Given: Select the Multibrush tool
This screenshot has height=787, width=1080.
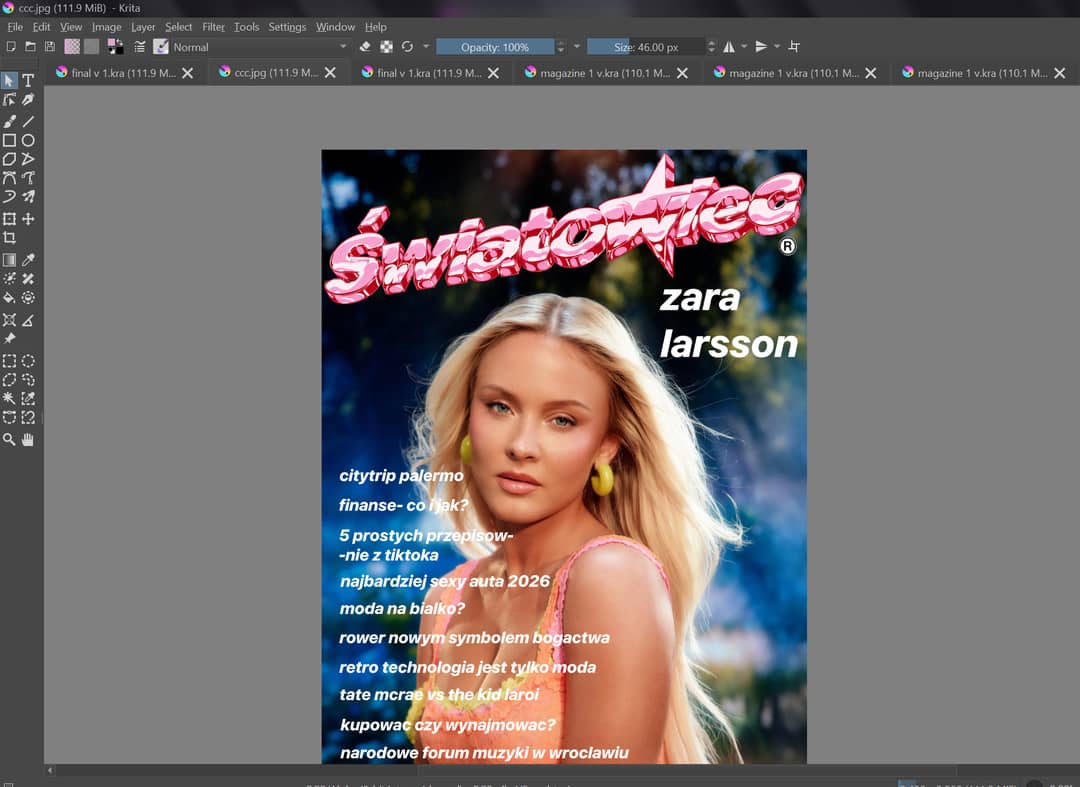Looking at the screenshot, I should click(28, 196).
